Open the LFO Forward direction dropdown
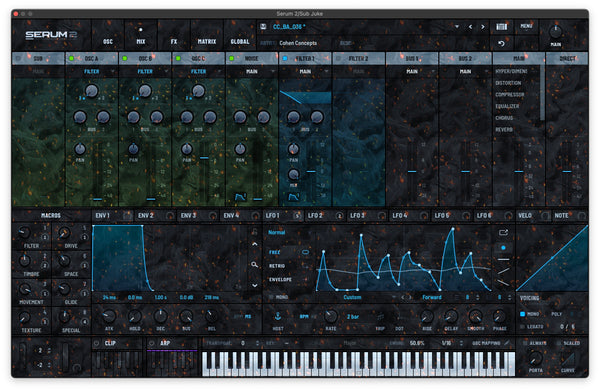600x391 pixels. [432, 297]
